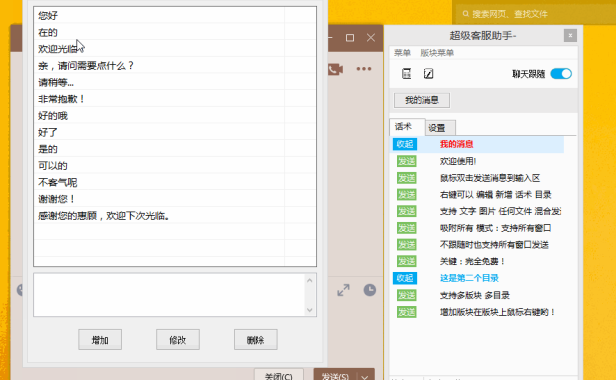The image size is (616, 380).
Task: Click the input box scroll down arrow
Action: coord(310,310)
